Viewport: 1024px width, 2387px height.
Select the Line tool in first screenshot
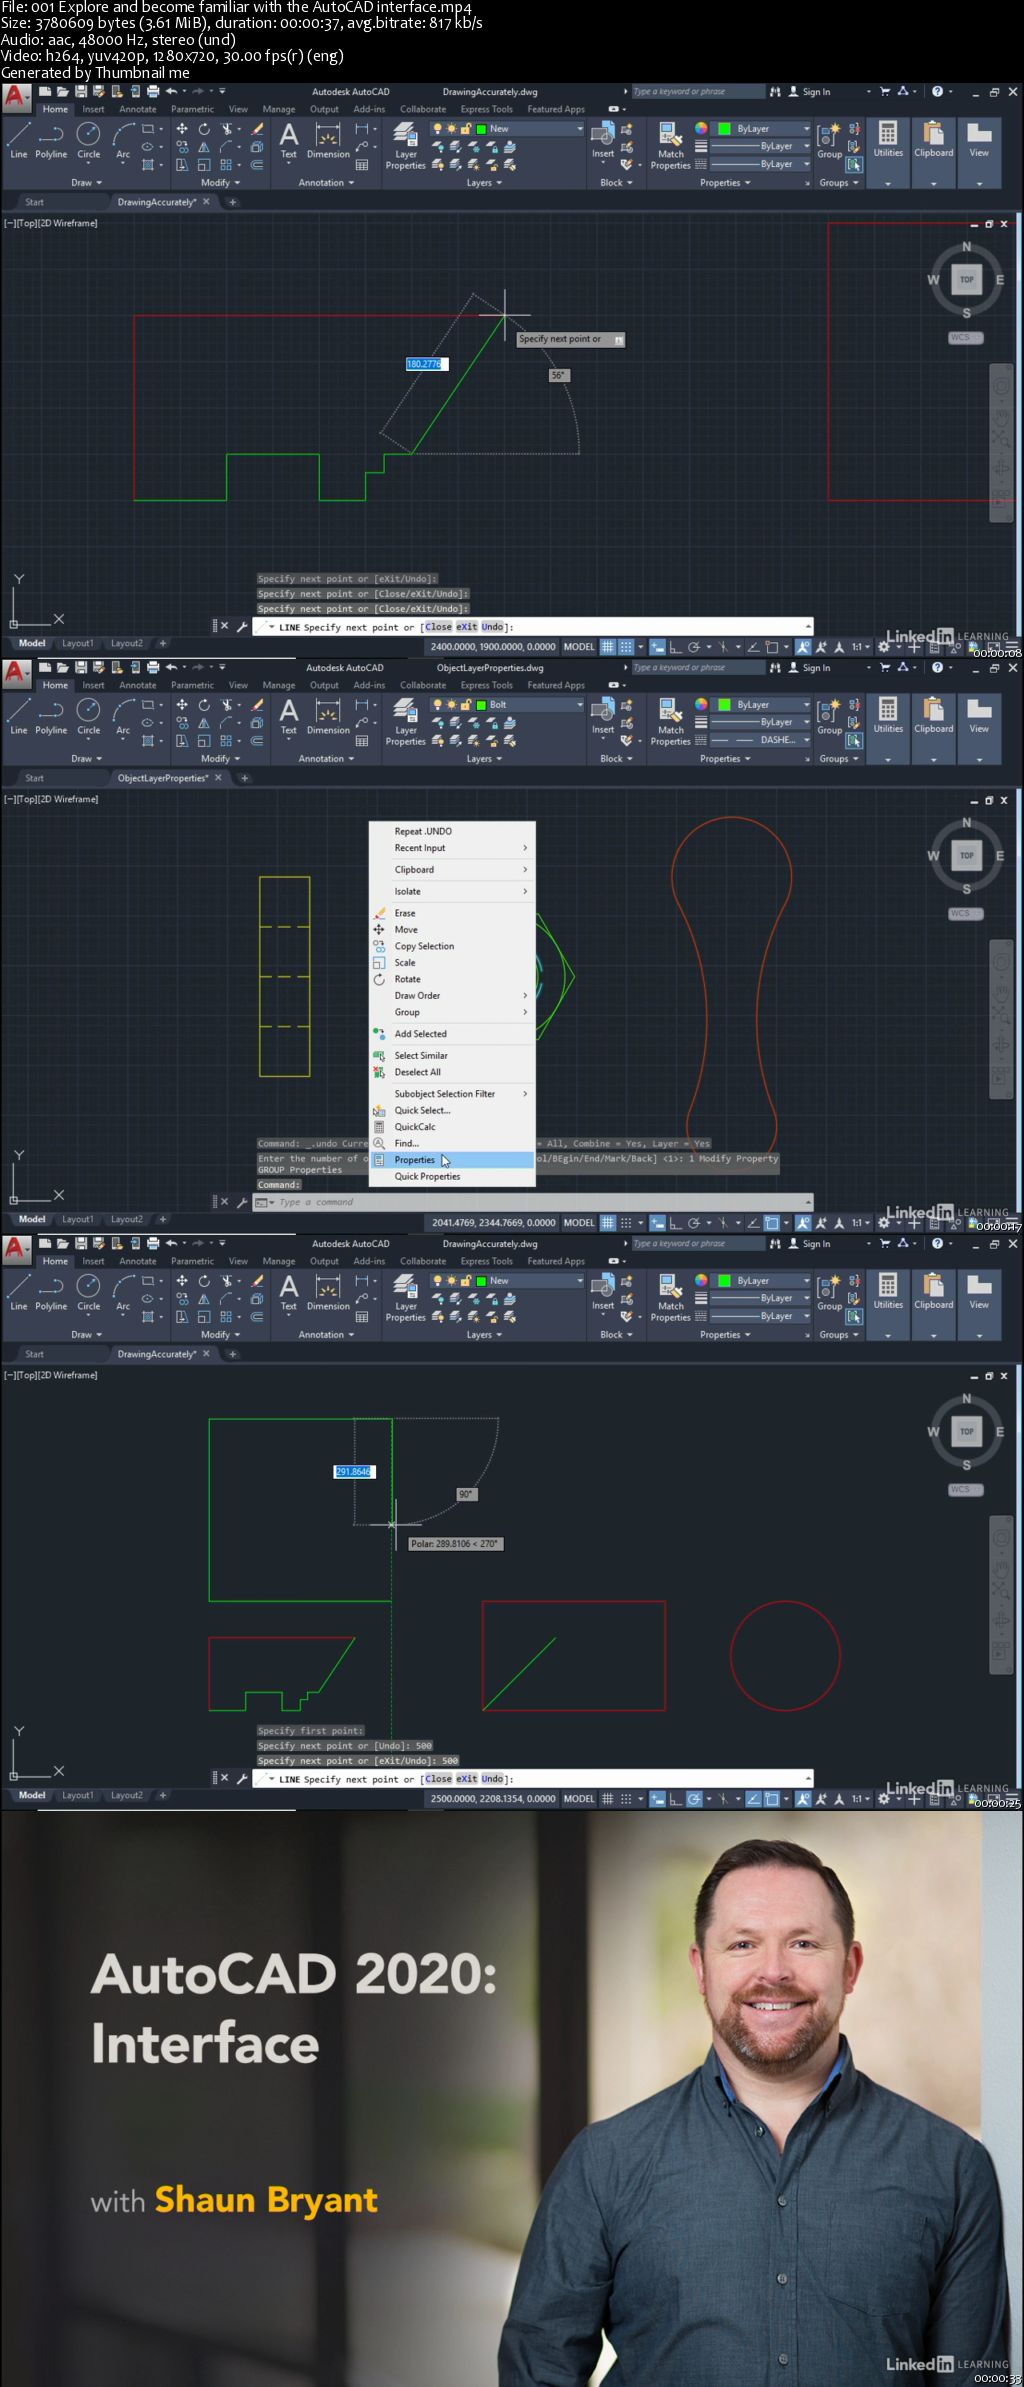tap(18, 140)
